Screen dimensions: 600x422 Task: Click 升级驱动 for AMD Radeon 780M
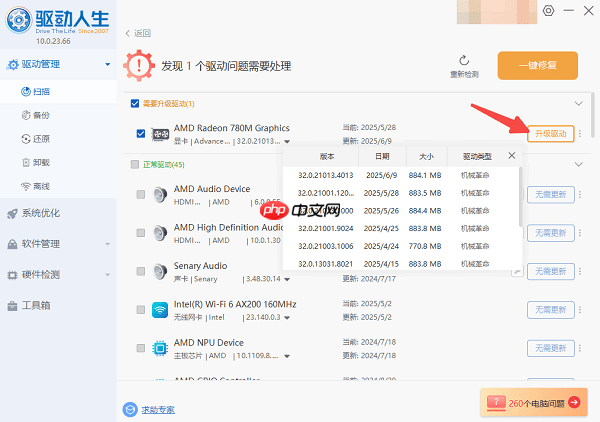point(551,134)
